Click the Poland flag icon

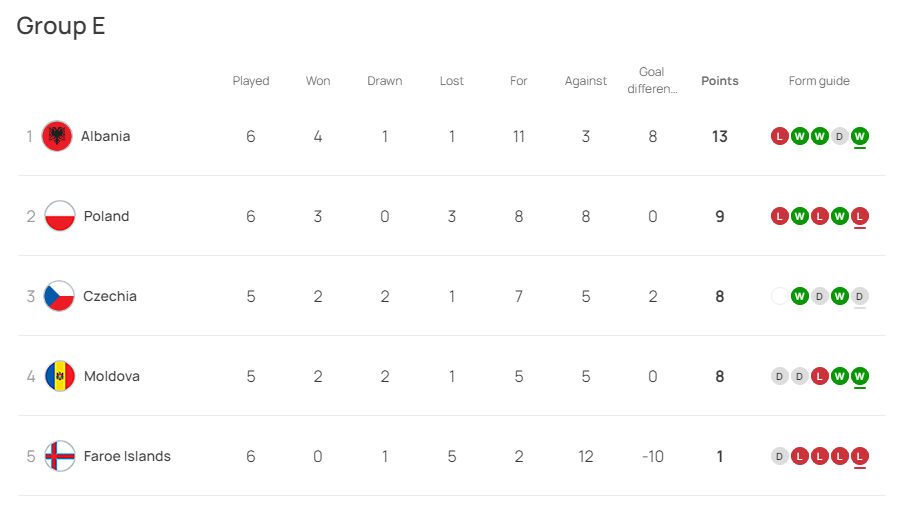(60, 216)
